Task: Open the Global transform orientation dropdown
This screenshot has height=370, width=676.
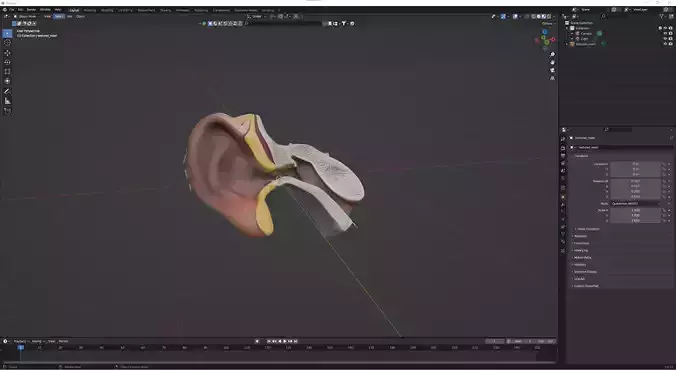Action: click(x=257, y=16)
